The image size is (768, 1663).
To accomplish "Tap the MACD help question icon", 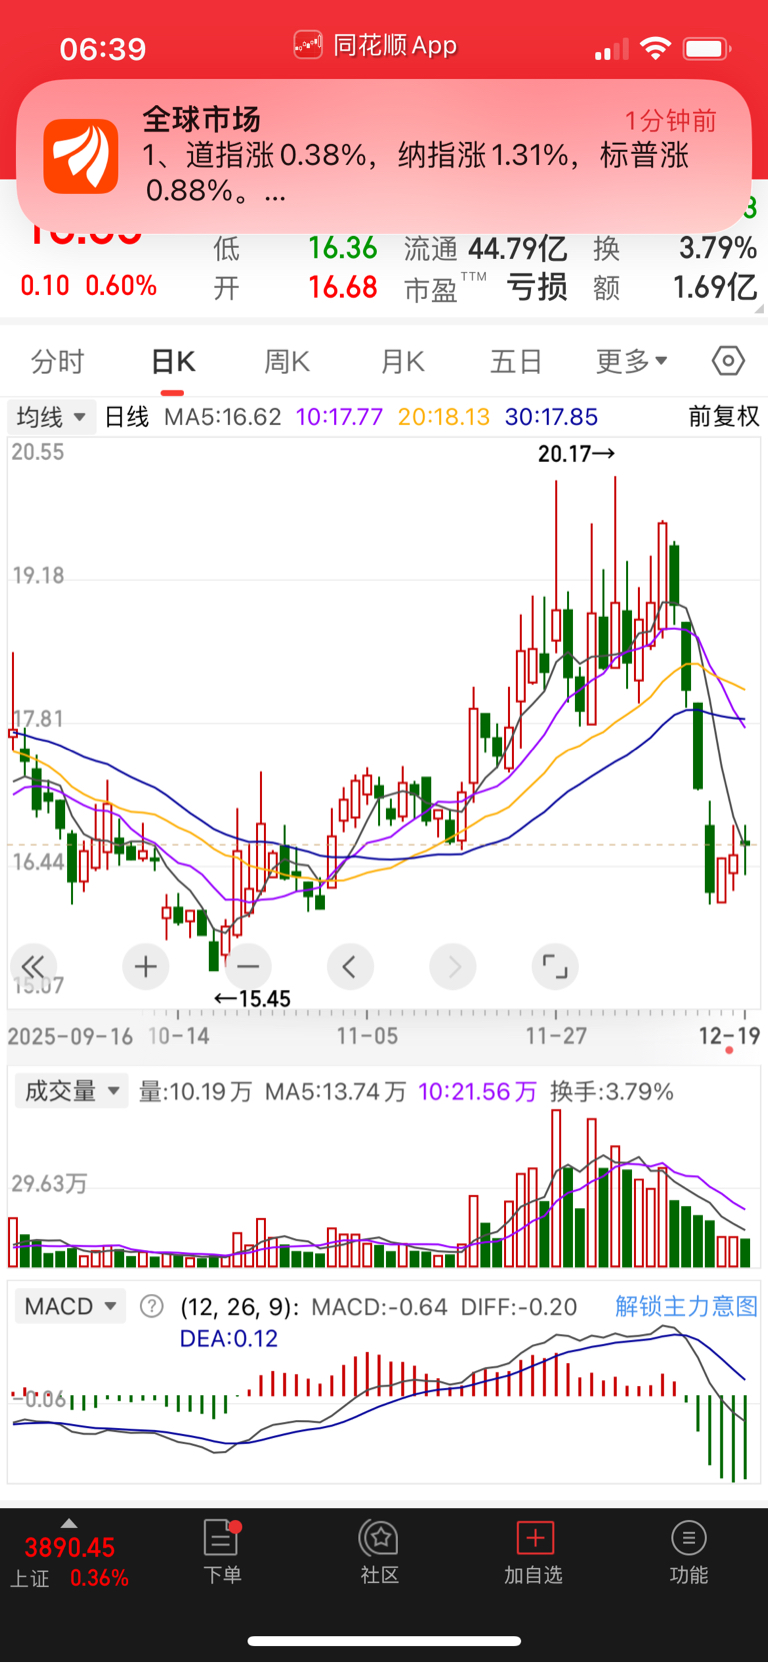I will point(151,1306).
